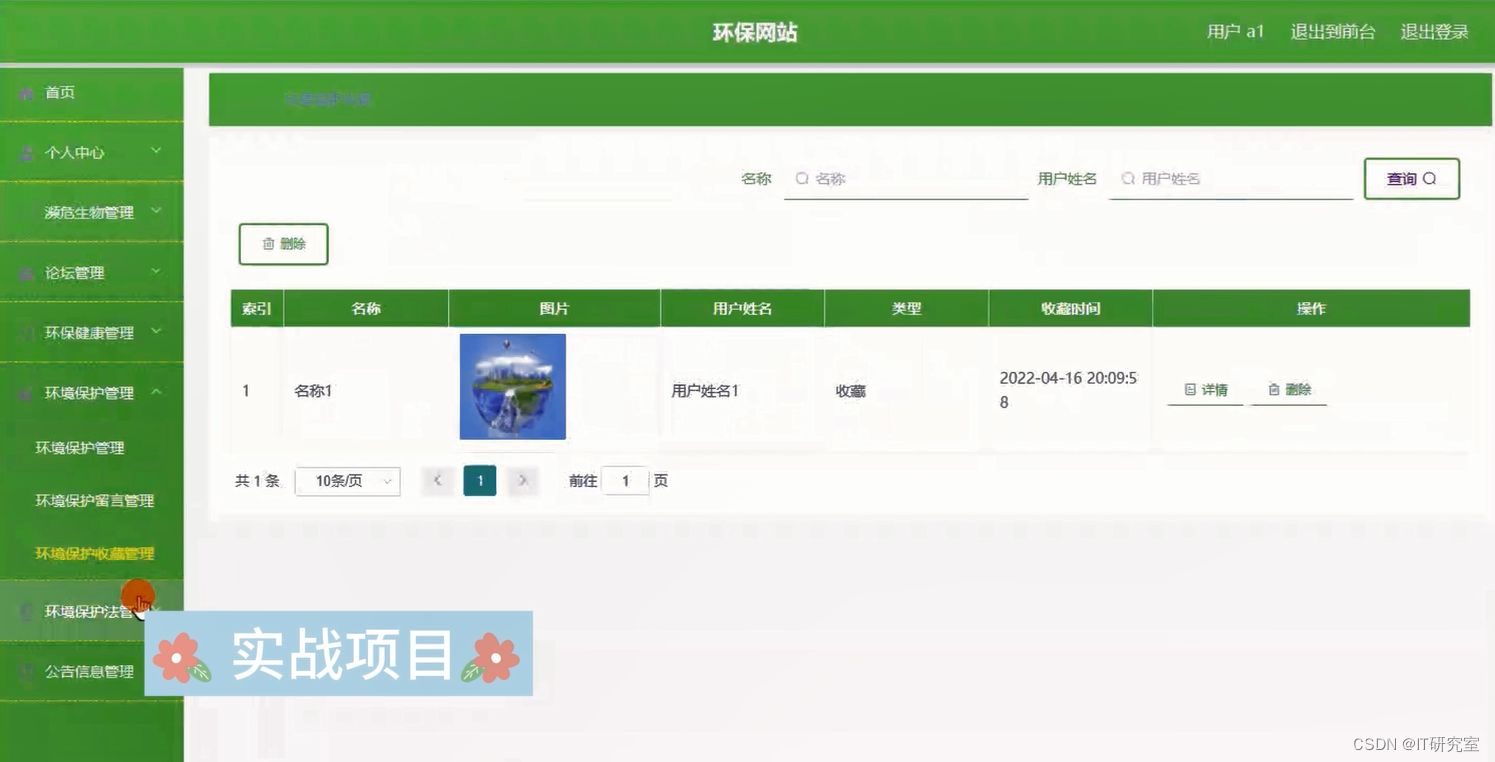Image resolution: width=1495 pixels, height=762 pixels.
Task: Click the 环保网站 site title
Action: click(x=755, y=32)
